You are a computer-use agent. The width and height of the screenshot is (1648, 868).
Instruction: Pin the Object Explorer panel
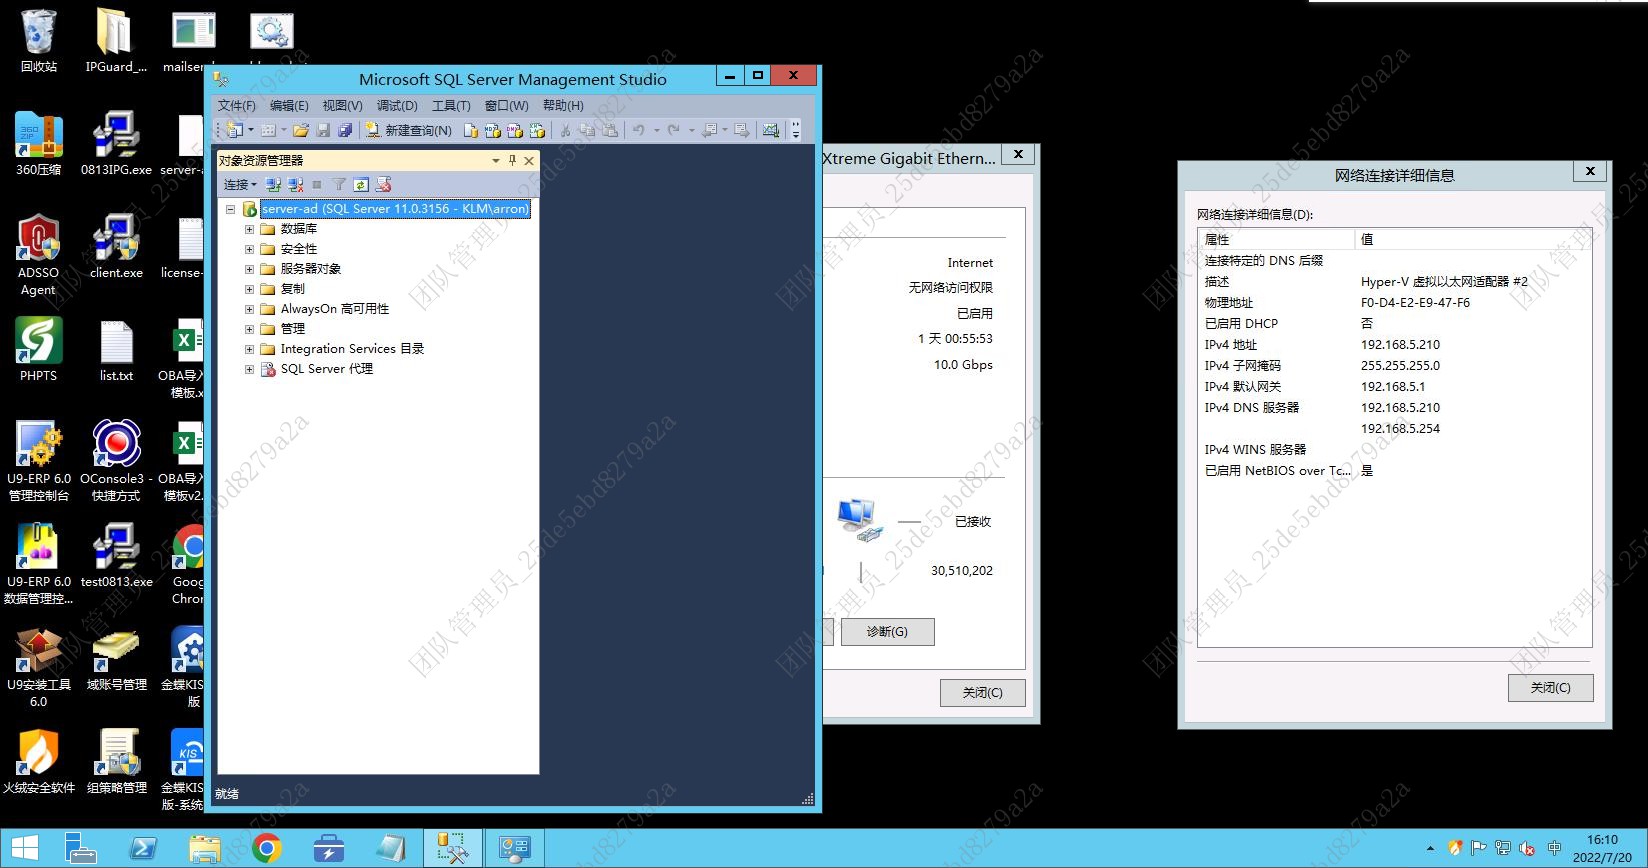tap(512, 160)
